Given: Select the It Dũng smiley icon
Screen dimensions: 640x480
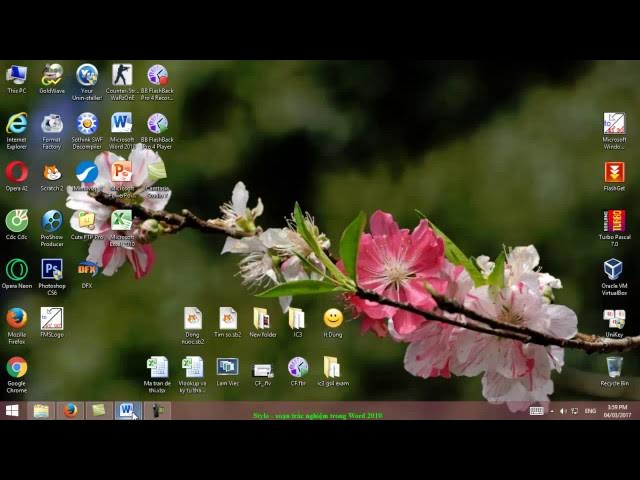Looking at the screenshot, I should pyautogui.click(x=333, y=322).
